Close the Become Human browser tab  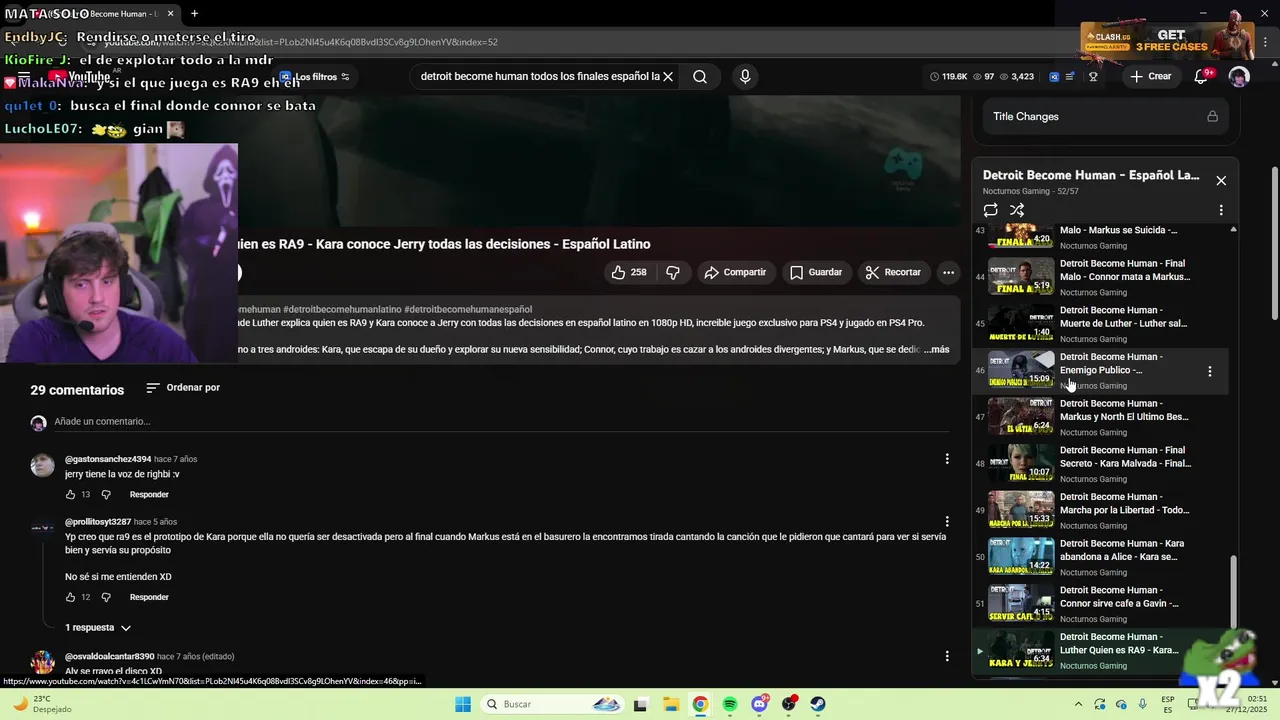pyautogui.click(x=170, y=14)
